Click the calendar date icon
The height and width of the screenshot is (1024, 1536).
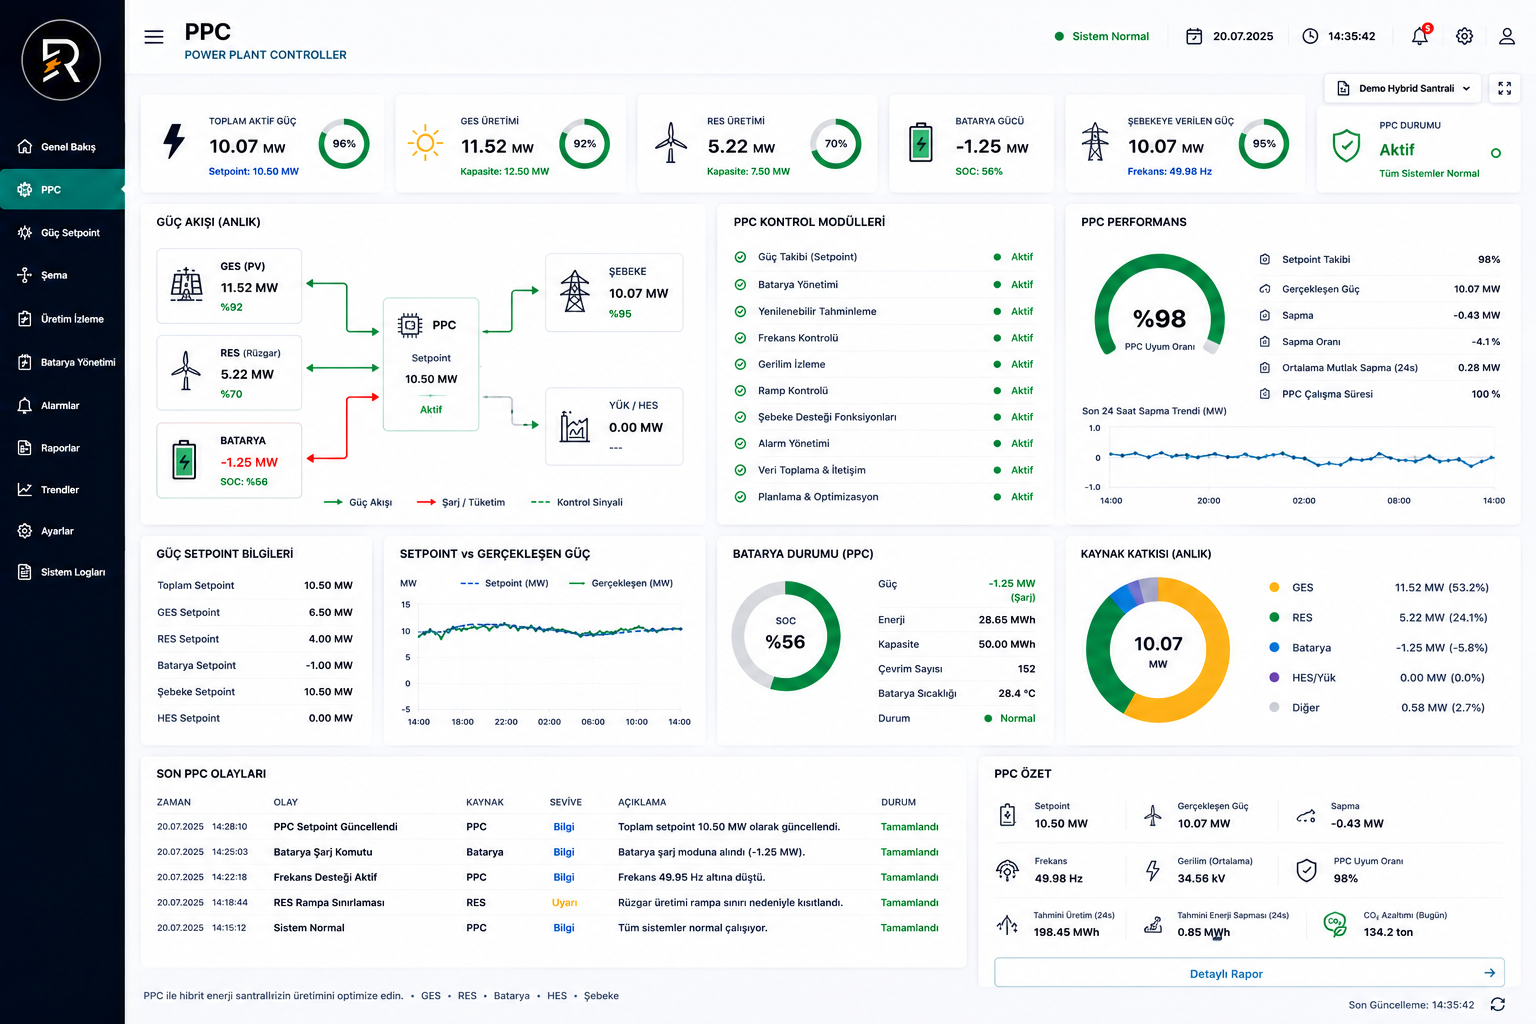(x=1194, y=36)
